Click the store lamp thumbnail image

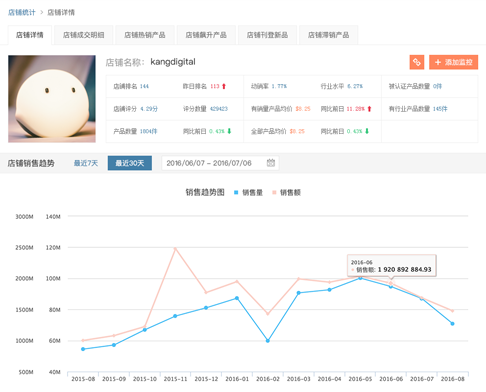click(52, 99)
